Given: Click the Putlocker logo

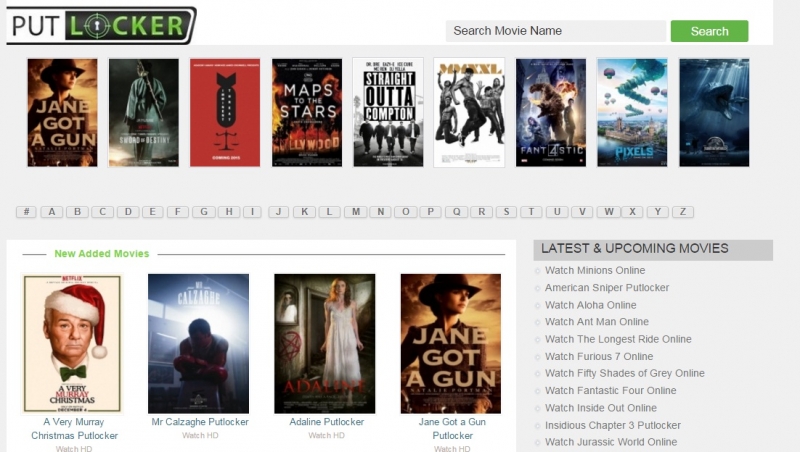Looking at the screenshot, I should [101, 26].
